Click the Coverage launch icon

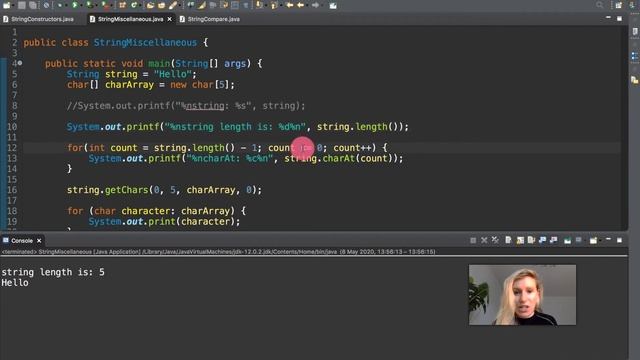(x=89, y=5)
